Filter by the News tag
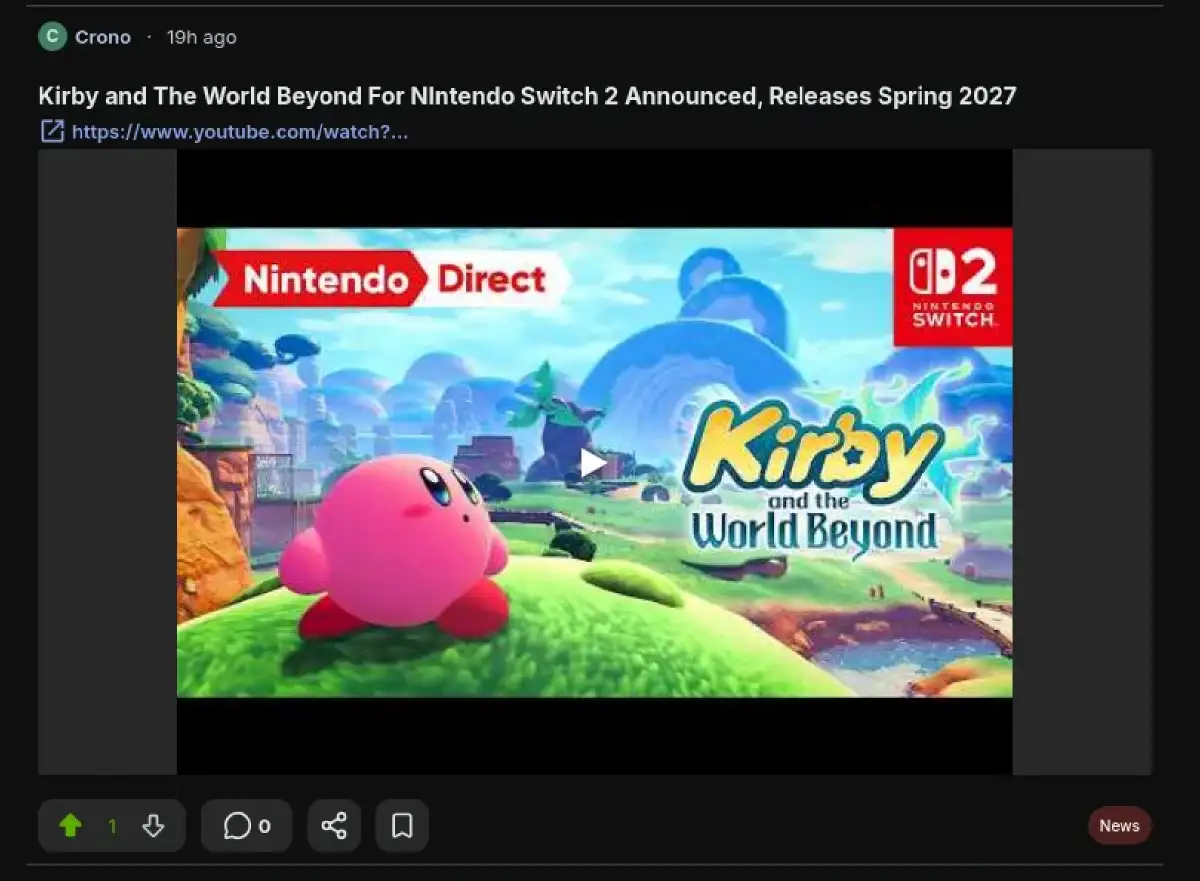The height and width of the screenshot is (881, 1200). tap(1119, 826)
